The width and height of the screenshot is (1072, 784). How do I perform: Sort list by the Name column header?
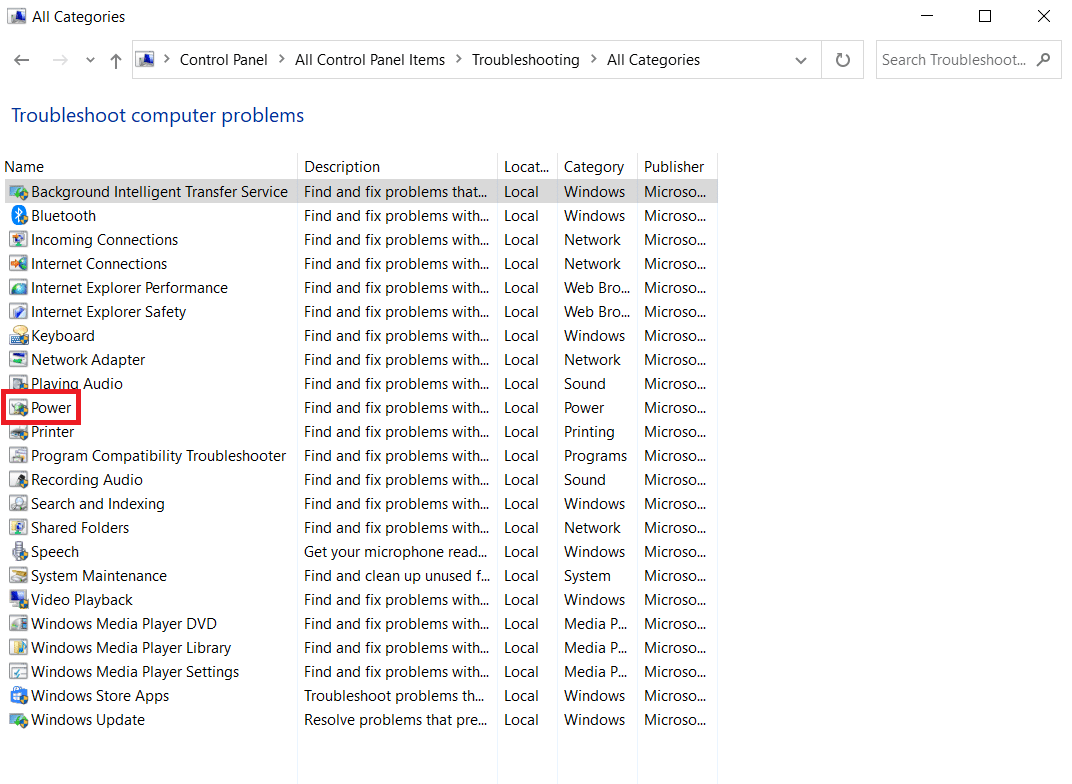[25, 167]
